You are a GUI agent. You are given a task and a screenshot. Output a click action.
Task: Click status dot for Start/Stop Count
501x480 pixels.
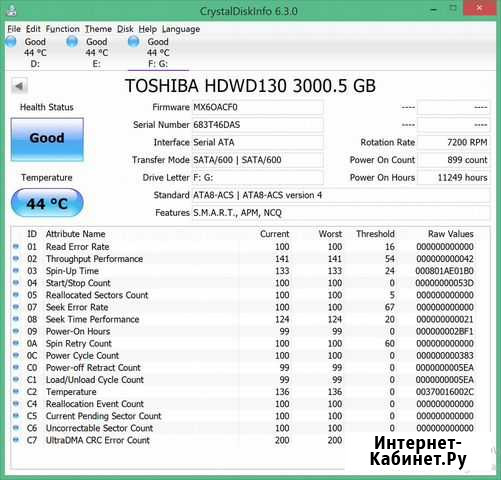click(16, 283)
